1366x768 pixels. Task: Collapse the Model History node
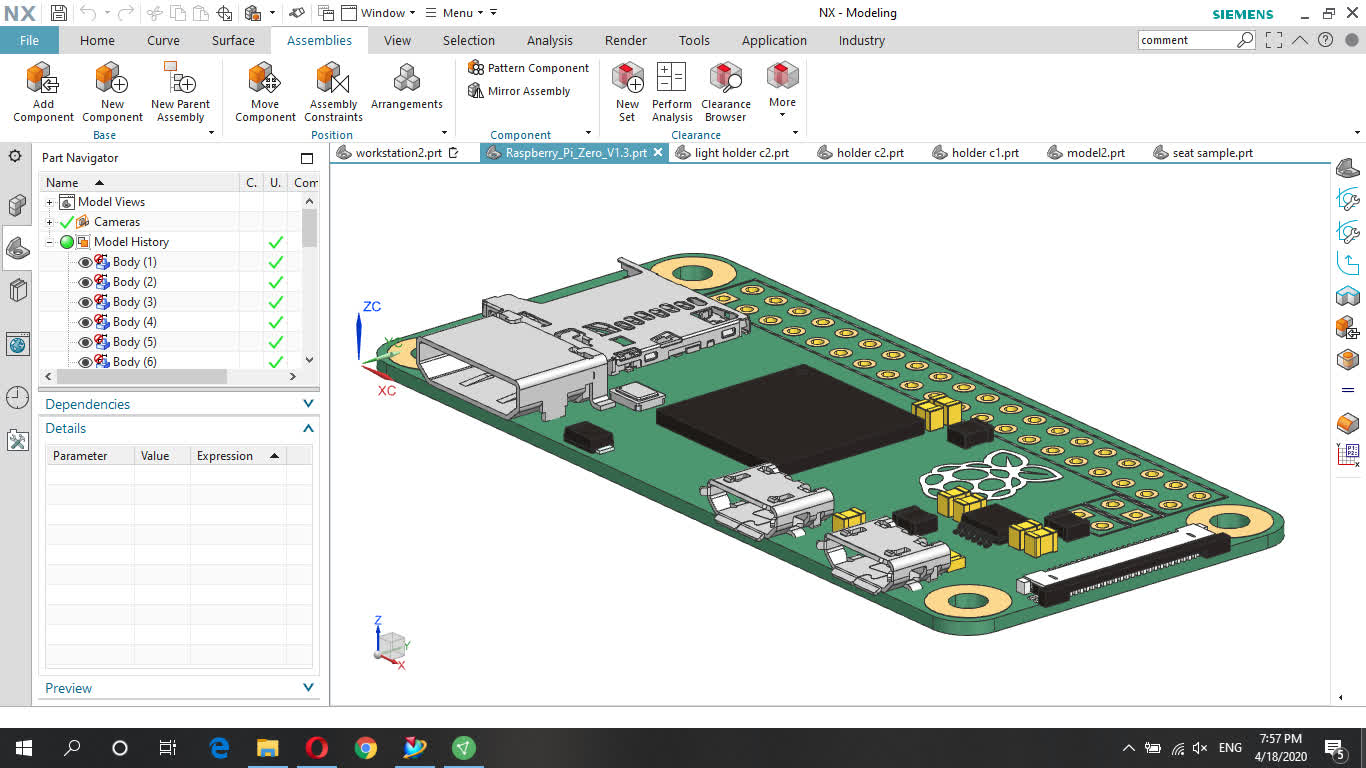pyautogui.click(x=49, y=242)
